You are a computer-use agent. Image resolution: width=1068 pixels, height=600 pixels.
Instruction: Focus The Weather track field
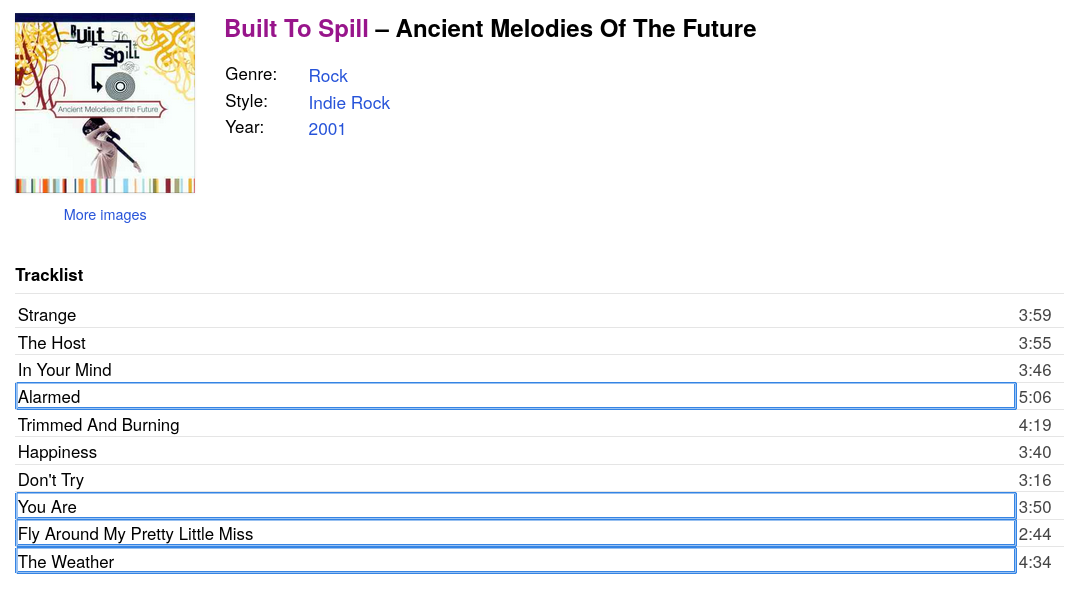pos(515,562)
